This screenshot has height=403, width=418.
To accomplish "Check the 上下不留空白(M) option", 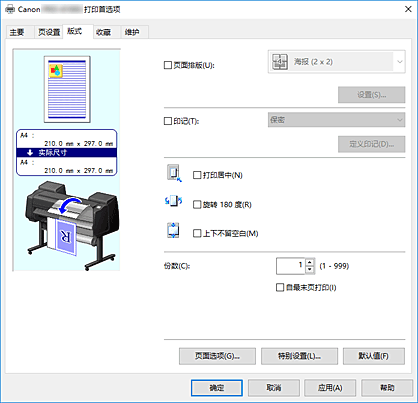I will pos(197,233).
